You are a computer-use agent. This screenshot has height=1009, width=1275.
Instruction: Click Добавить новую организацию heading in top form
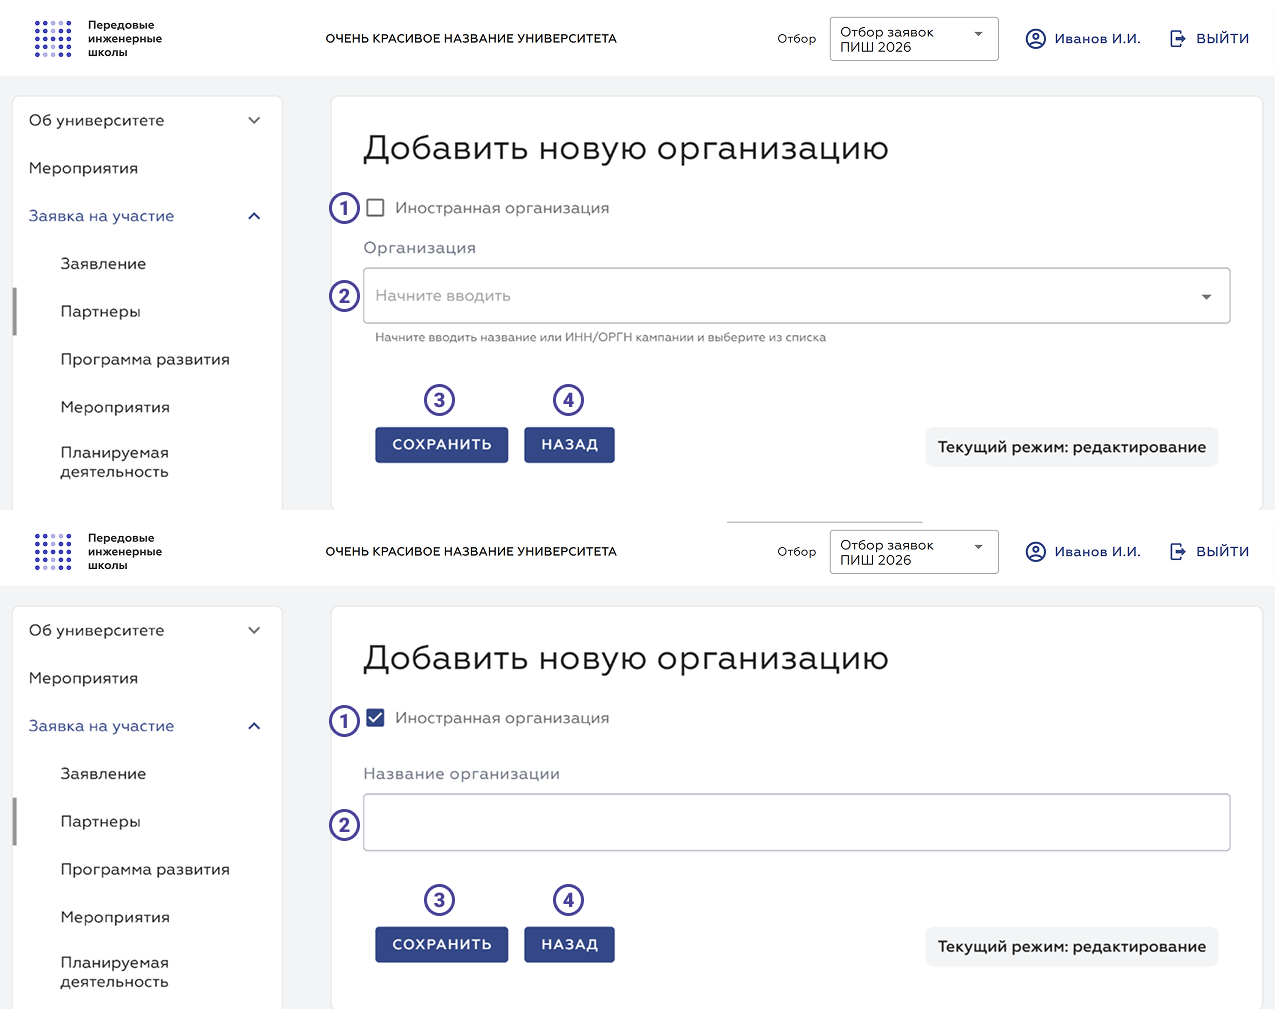coord(626,149)
